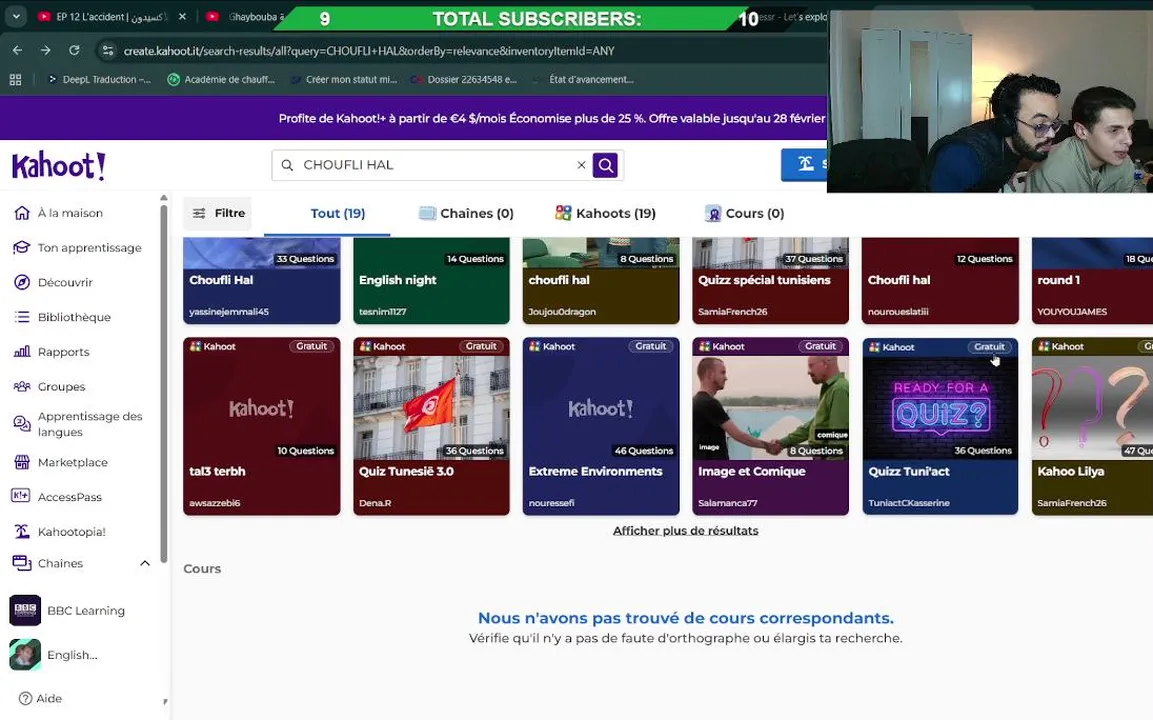The image size is (1153, 720).
Task: Click tal3 terbh author awsazzebi6
Action: (x=215, y=503)
